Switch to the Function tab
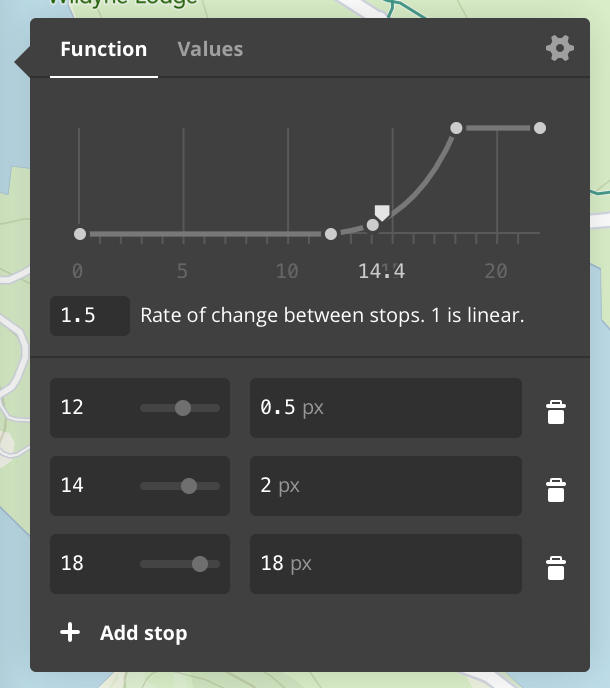Screen dimensions: 610x688 point(103,49)
